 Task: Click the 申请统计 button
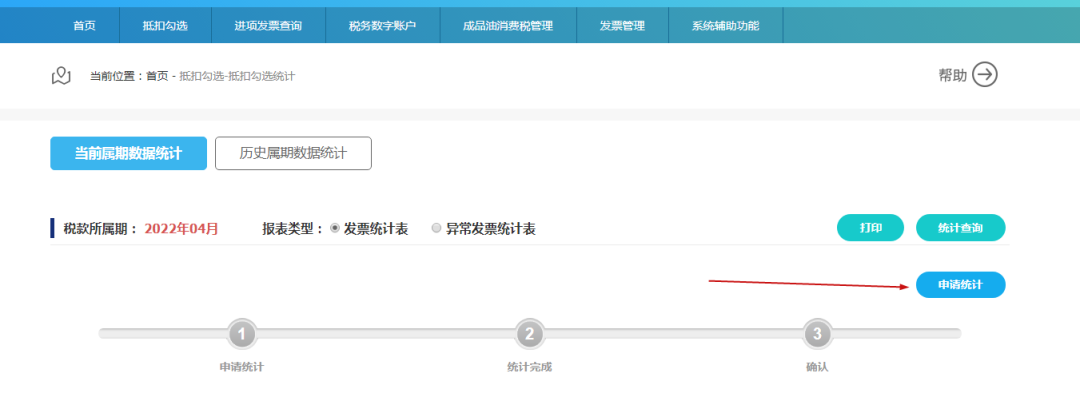click(960, 284)
